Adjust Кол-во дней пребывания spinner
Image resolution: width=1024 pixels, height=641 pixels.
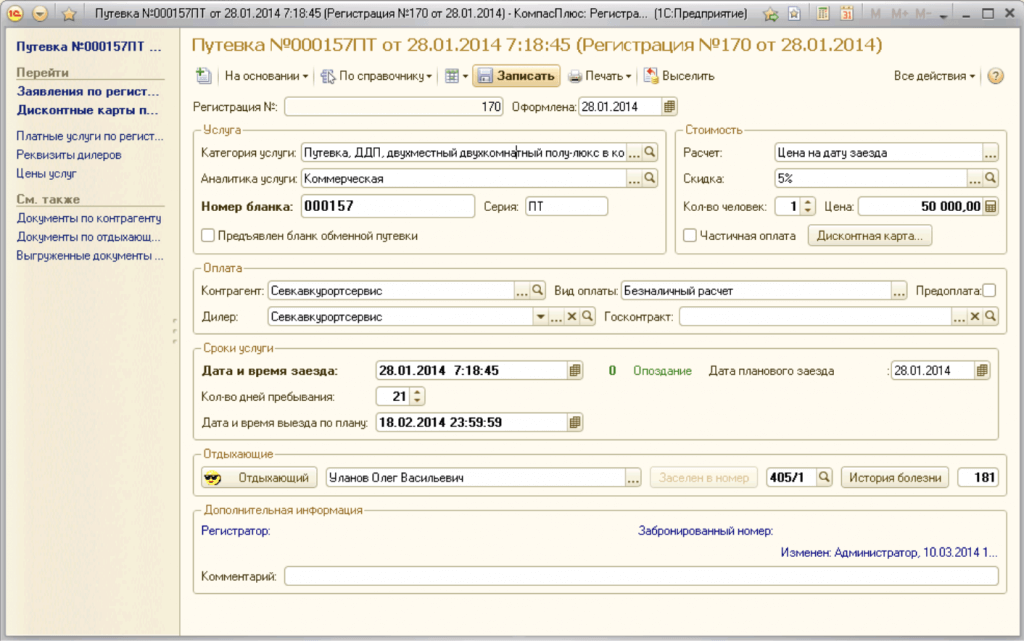tap(417, 396)
